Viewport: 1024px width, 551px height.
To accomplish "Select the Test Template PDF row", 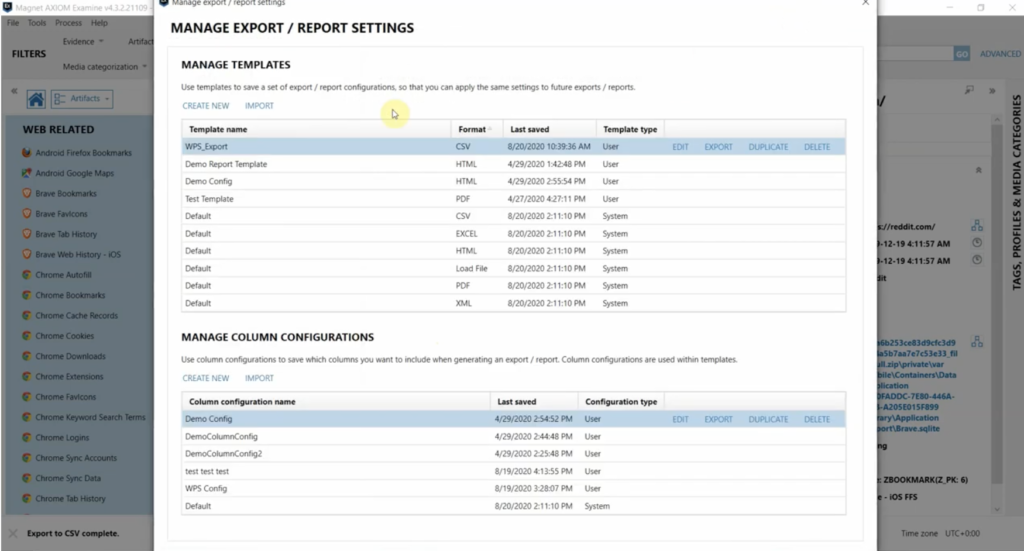I will coord(513,198).
